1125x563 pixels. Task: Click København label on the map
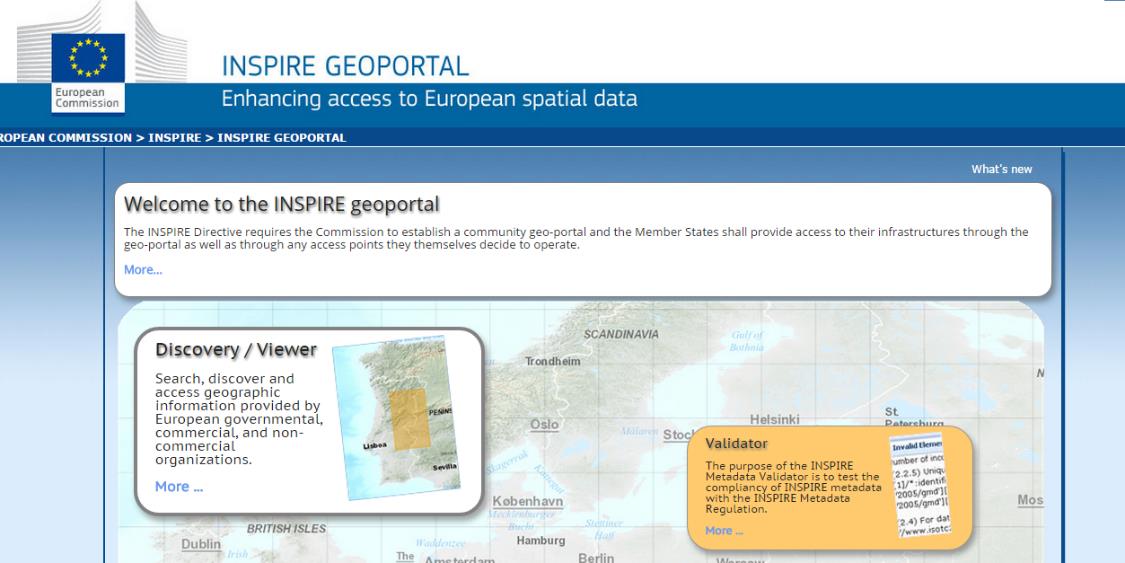(527, 501)
